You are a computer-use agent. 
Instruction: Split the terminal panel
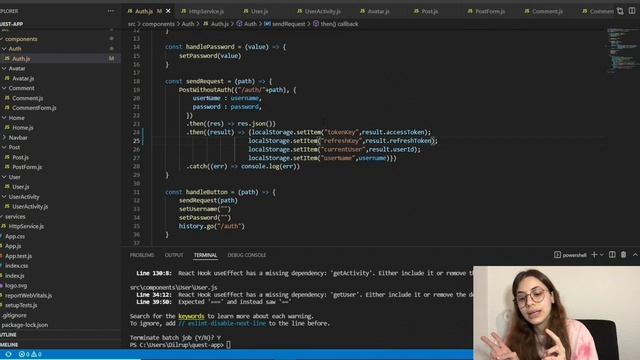(x=612, y=255)
